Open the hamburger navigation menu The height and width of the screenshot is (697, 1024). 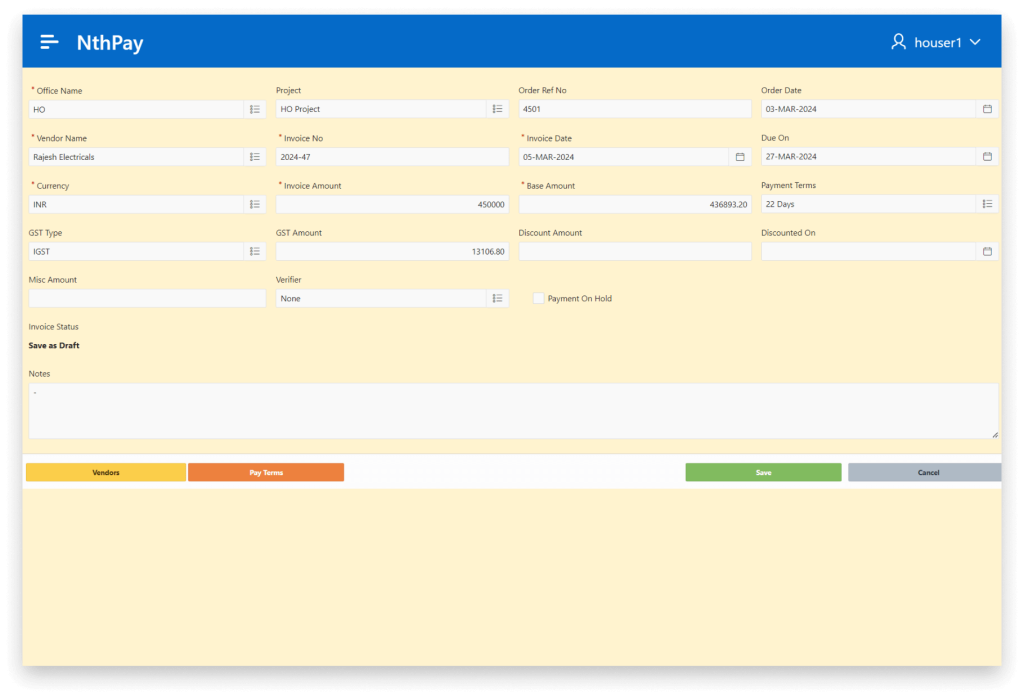[49, 42]
